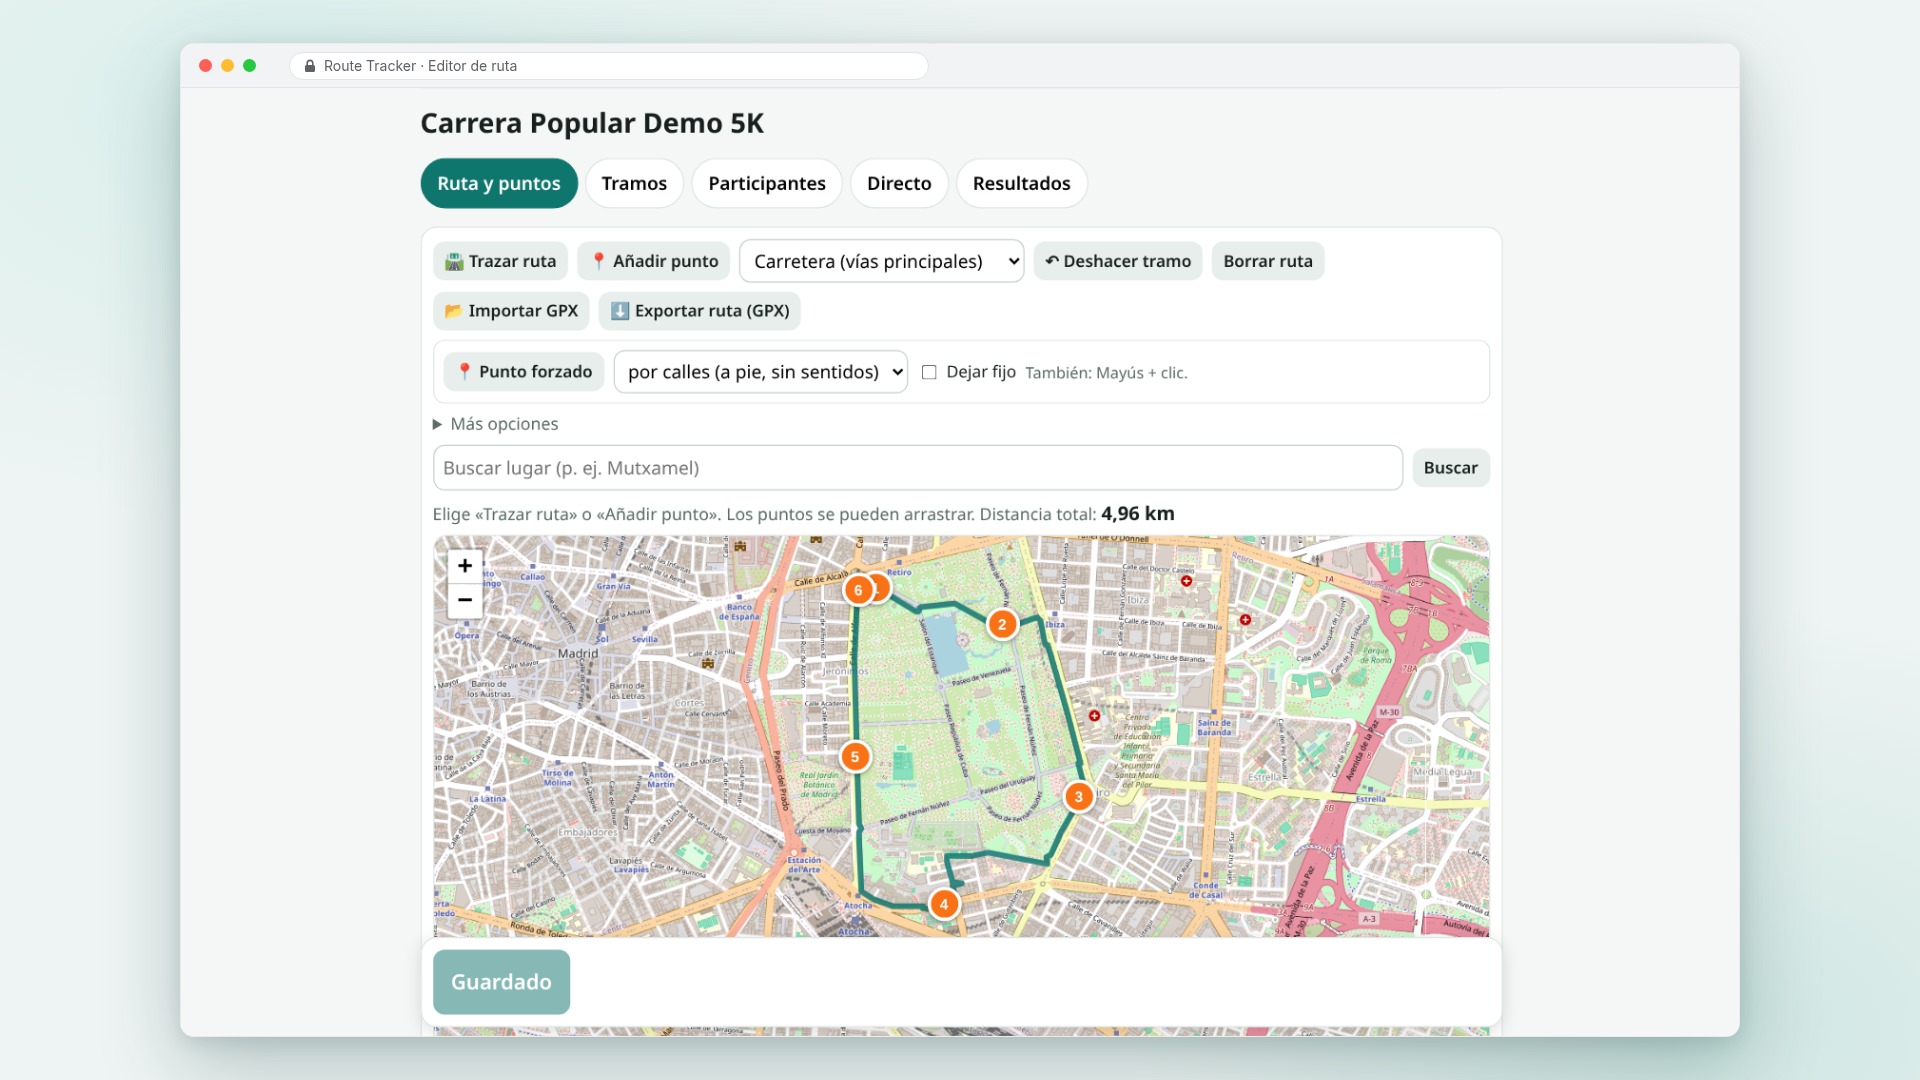The image size is (1920, 1080).
Task: Expand the Más opciones section
Action: click(x=496, y=424)
